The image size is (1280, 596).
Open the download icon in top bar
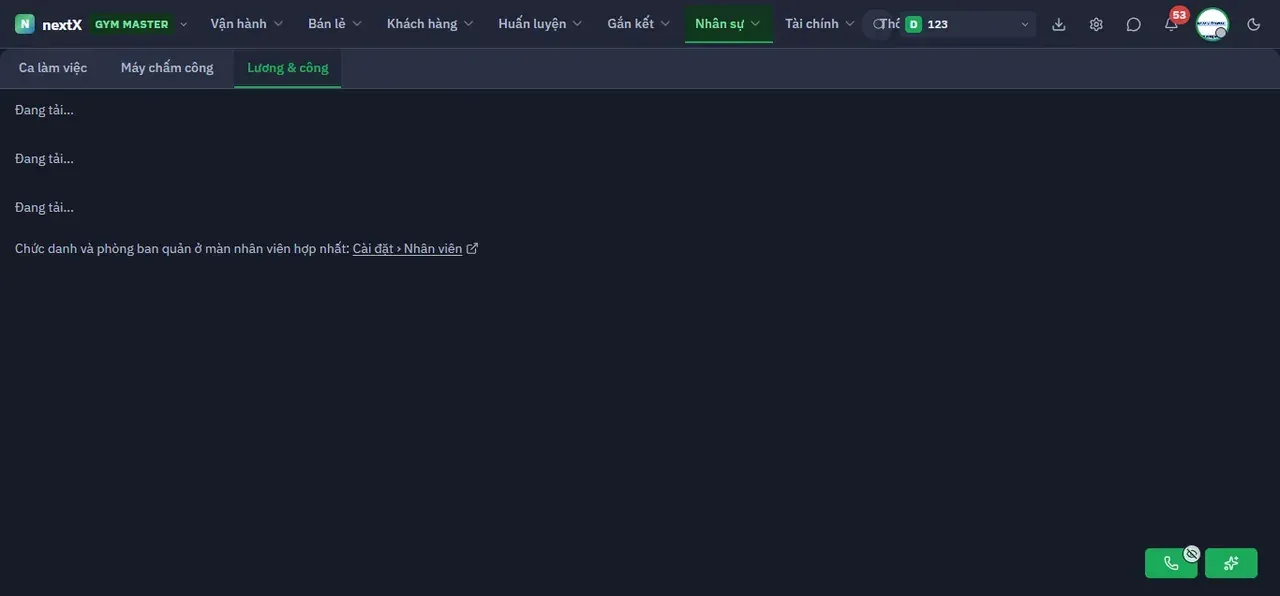pyautogui.click(x=1059, y=24)
